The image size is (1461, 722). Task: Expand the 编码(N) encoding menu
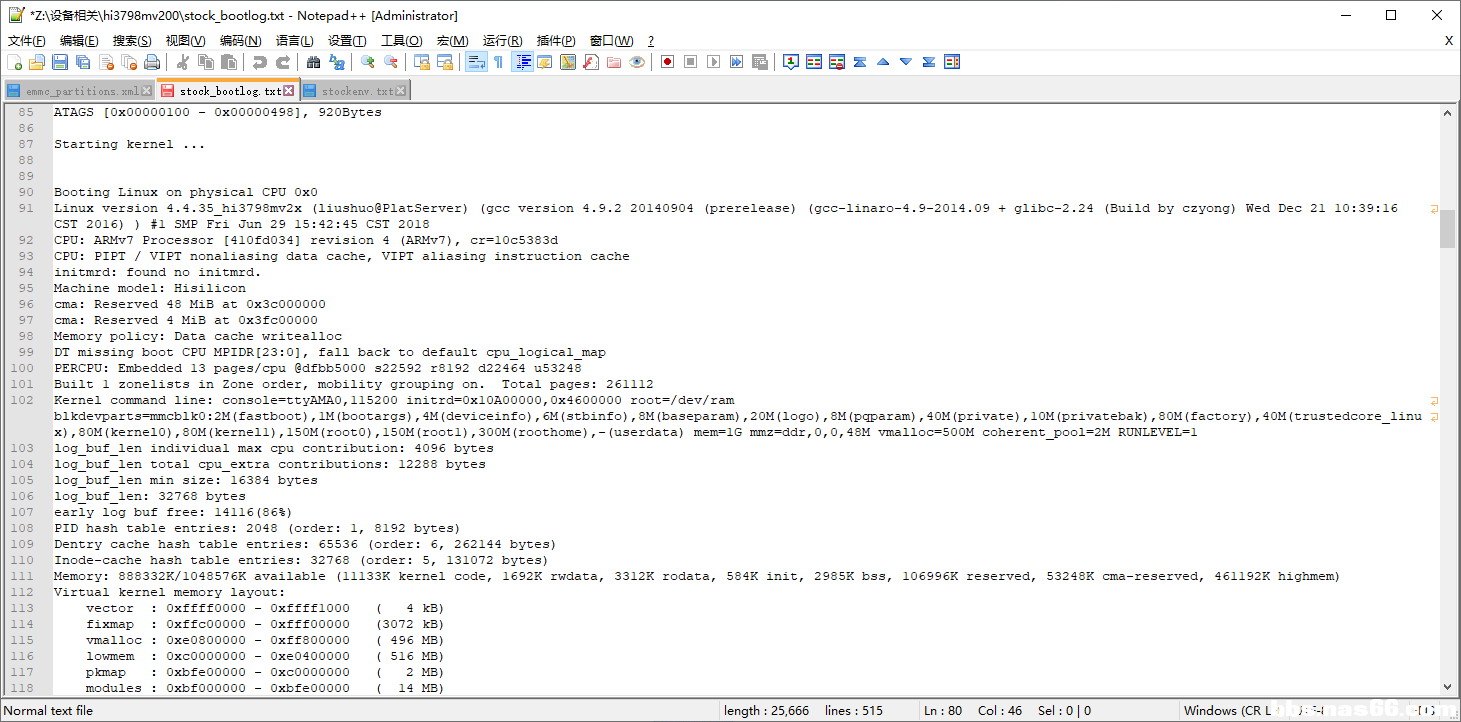pos(240,41)
